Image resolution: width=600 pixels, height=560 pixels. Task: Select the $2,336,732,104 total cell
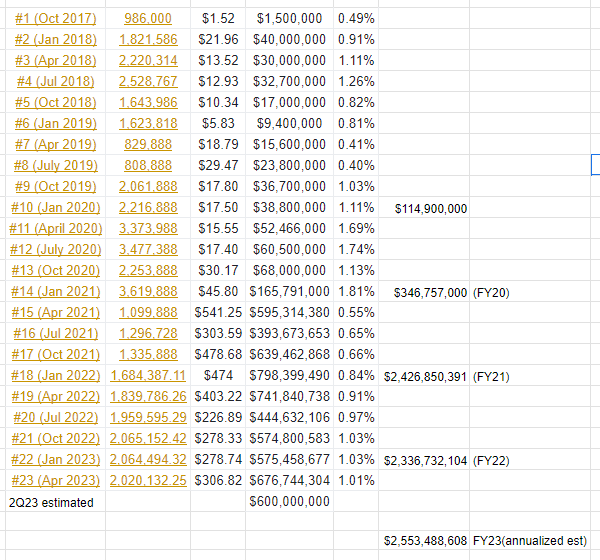(424, 461)
